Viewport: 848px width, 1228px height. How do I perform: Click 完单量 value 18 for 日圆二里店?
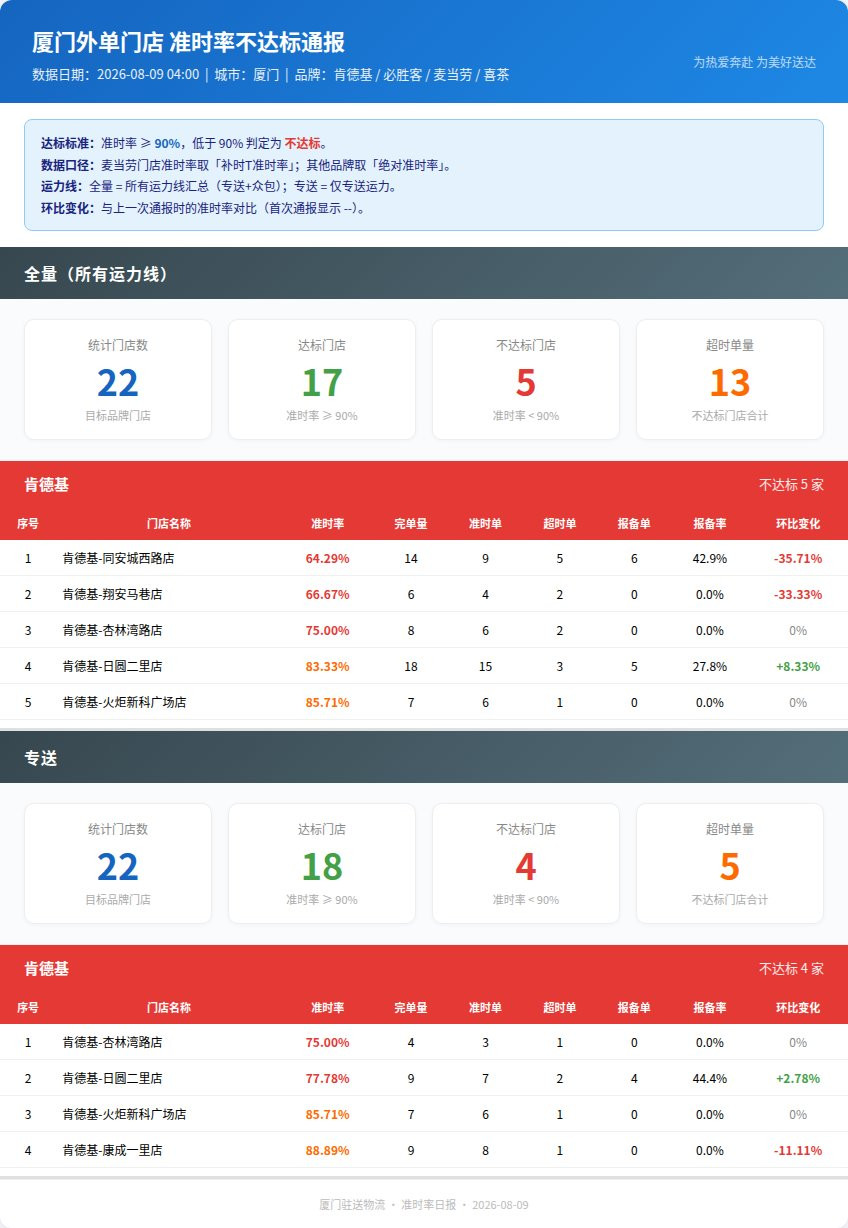point(411,666)
